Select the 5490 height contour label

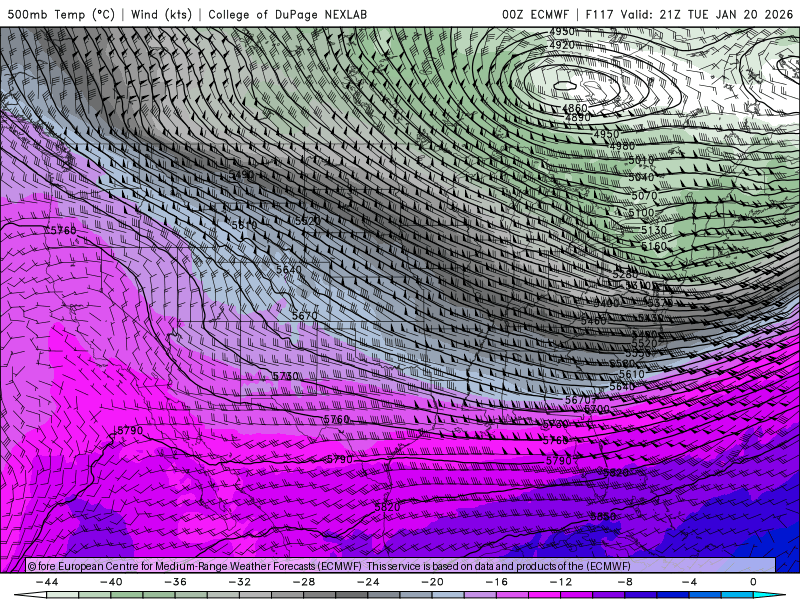[x=241, y=175]
